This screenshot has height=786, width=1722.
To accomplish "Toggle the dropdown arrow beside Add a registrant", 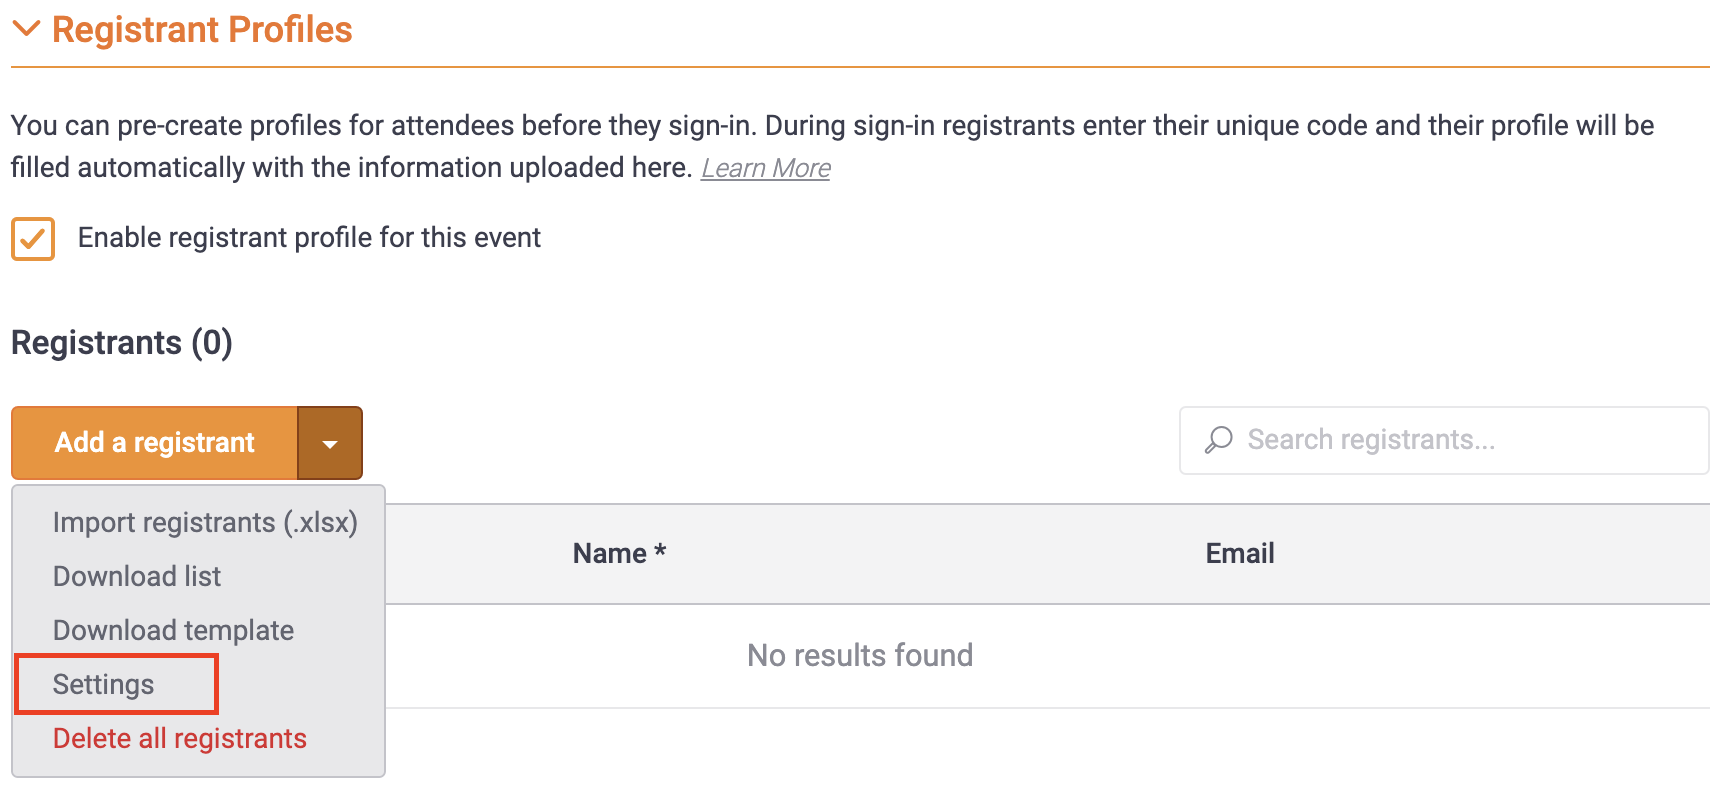I will (x=330, y=443).
